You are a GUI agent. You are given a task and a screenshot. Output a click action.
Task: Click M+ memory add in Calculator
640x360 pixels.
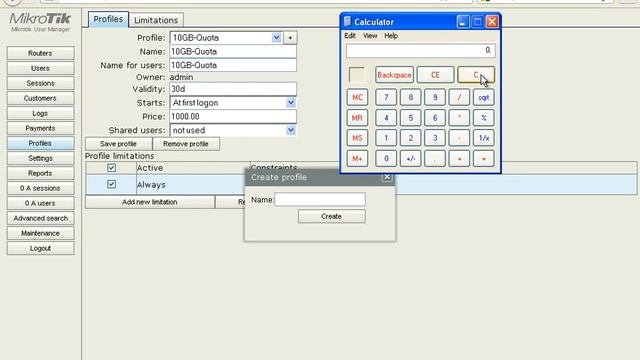coord(357,158)
